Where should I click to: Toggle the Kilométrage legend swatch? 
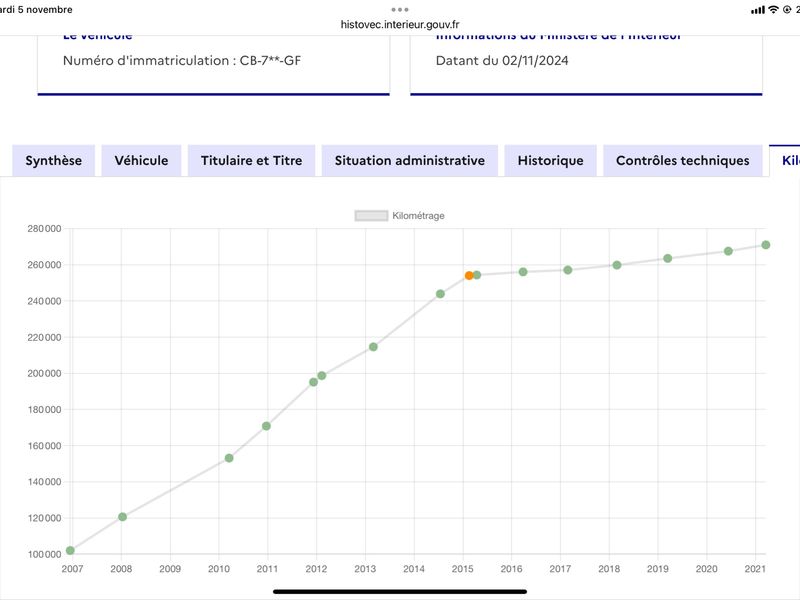click(x=371, y=216)
